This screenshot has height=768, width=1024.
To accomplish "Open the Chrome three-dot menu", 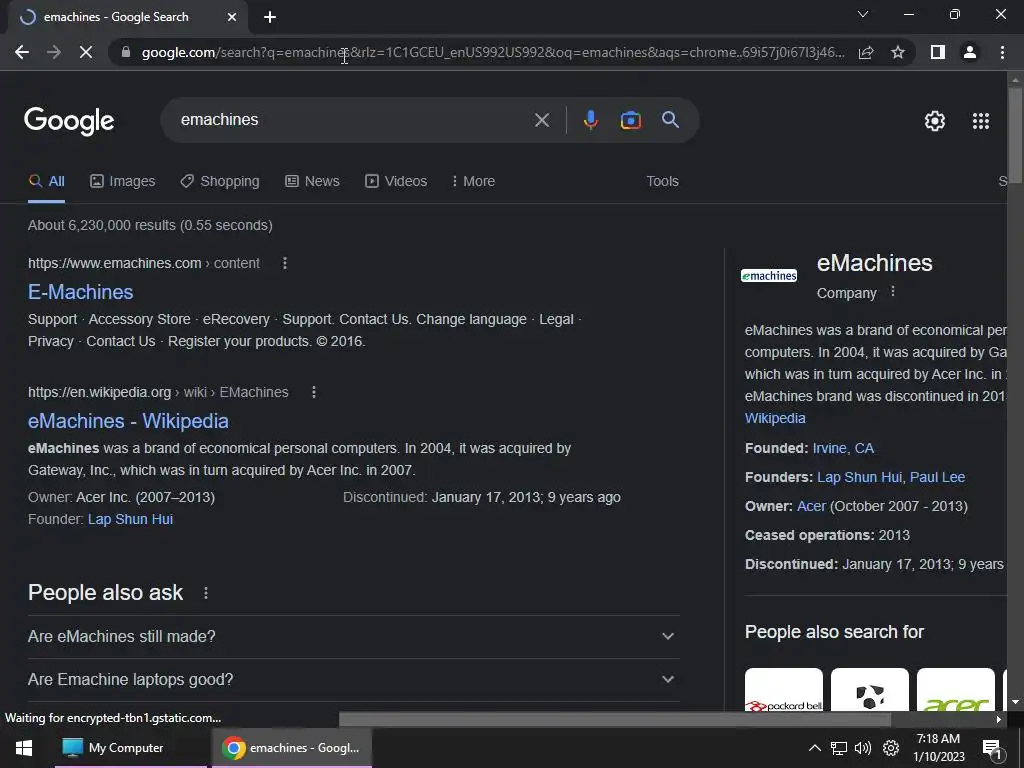I will pyautogui.click(x=1002, y=52).
